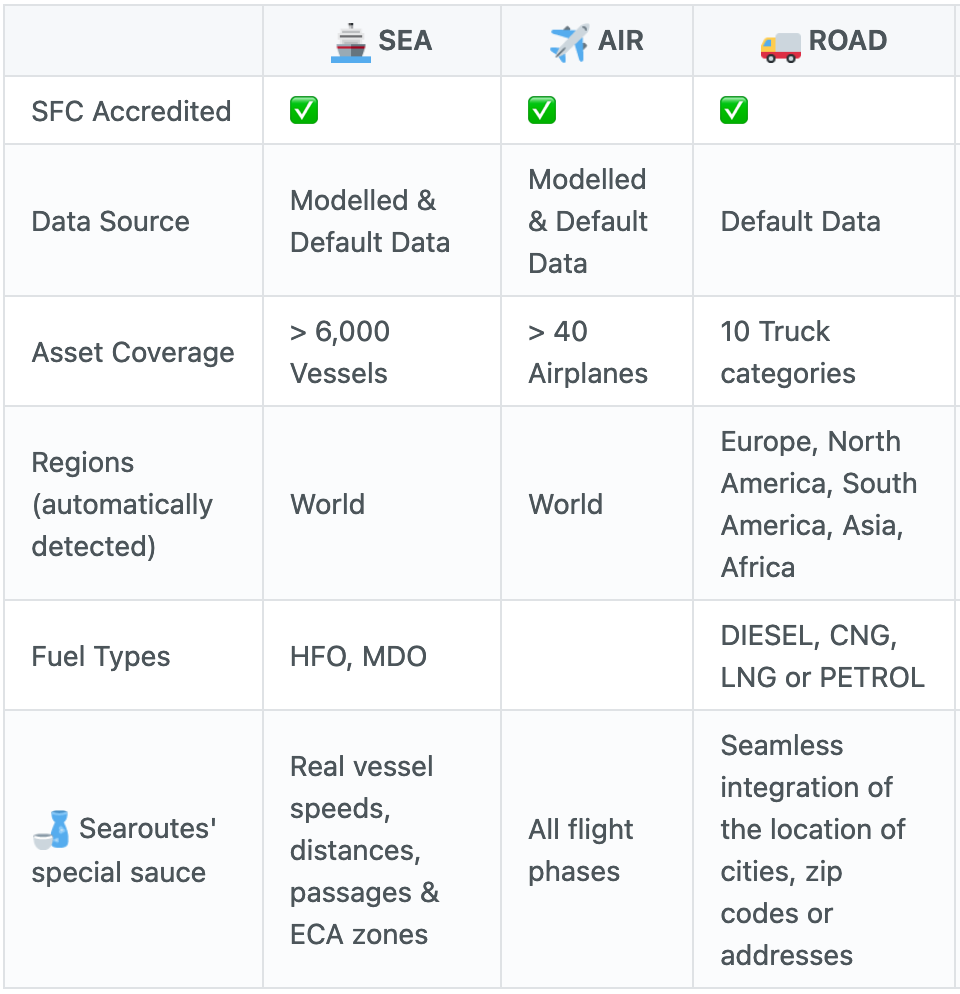Viewport: 960px width, 994px height.
Task: Click the sake bottle icon beside Searoutes'
Action: (x=51, y=829)
